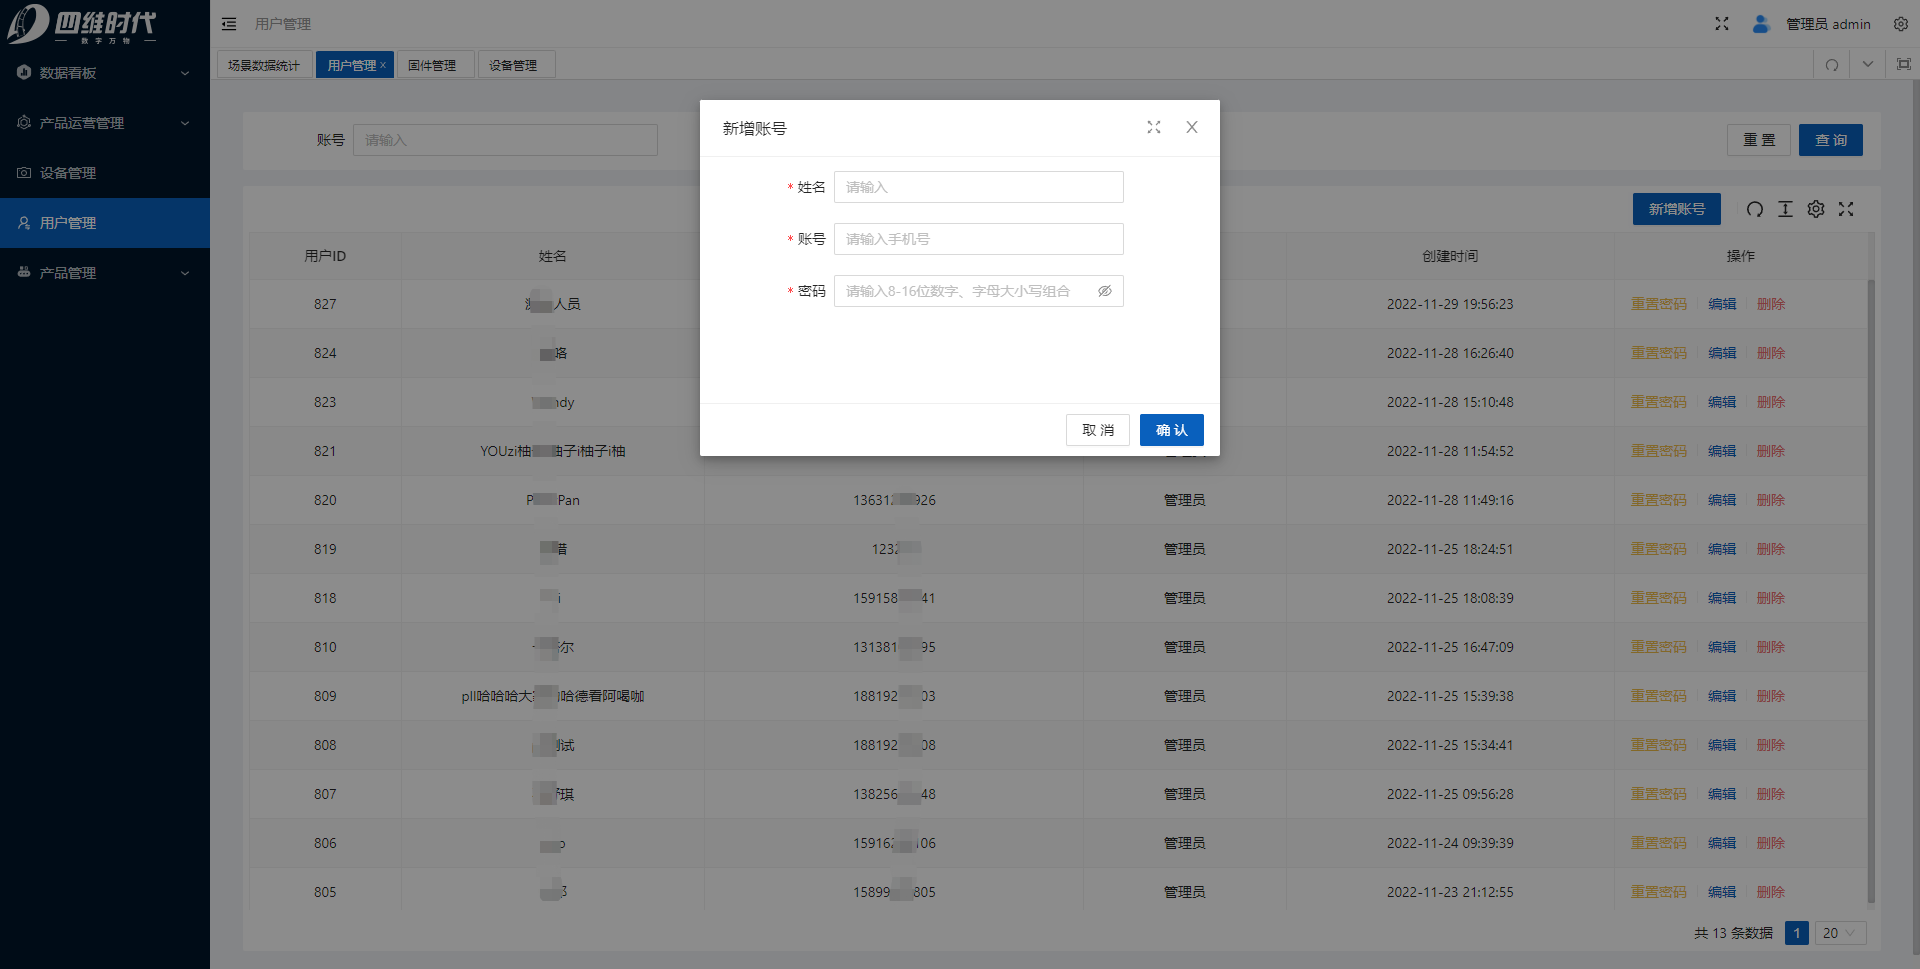
Task: Click top bar fullscreen toggle icon
Action: click(1722, 24)
